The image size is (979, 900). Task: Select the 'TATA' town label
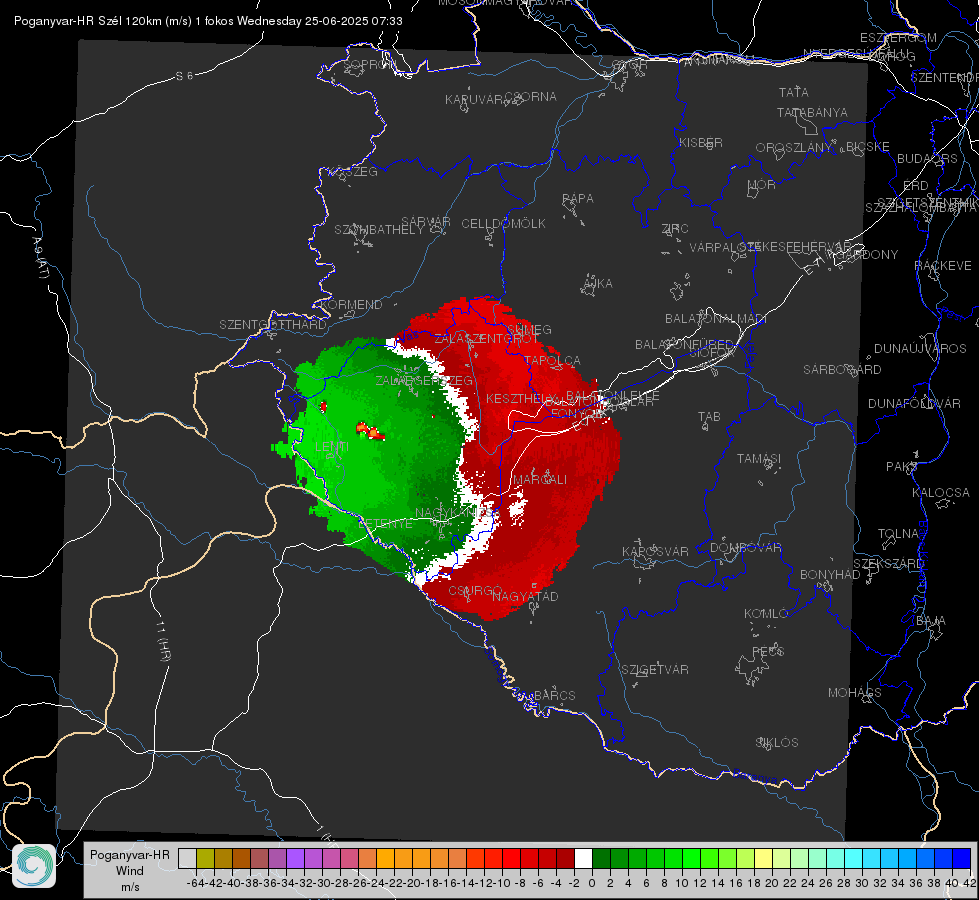point(794,92)
